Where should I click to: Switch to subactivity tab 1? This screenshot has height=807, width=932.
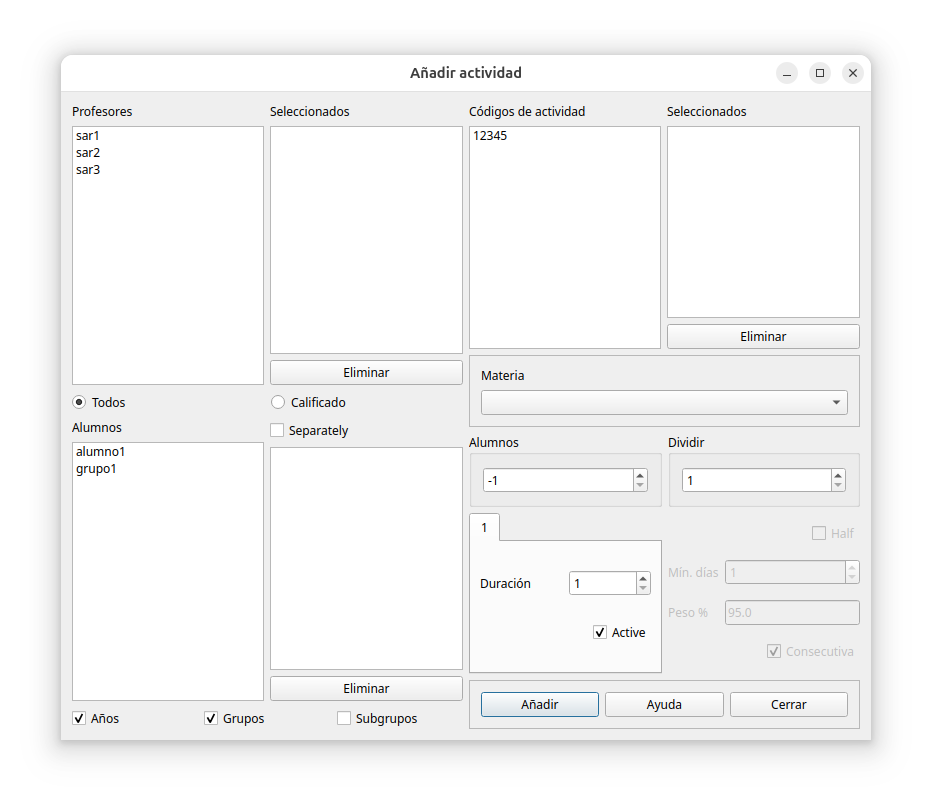485,527
